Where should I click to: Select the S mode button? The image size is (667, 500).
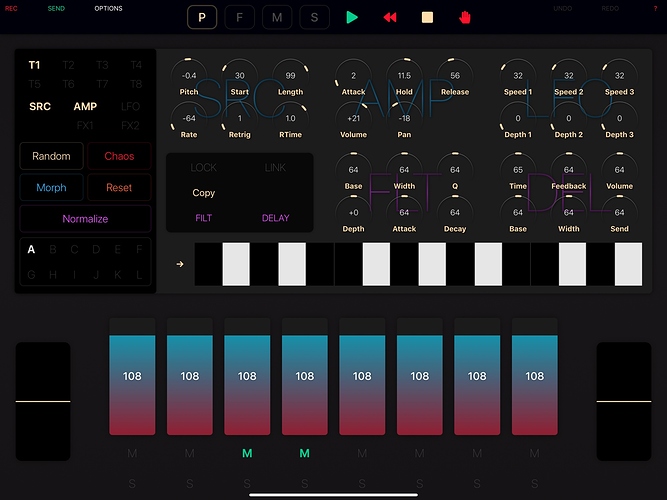coord(314,17)
